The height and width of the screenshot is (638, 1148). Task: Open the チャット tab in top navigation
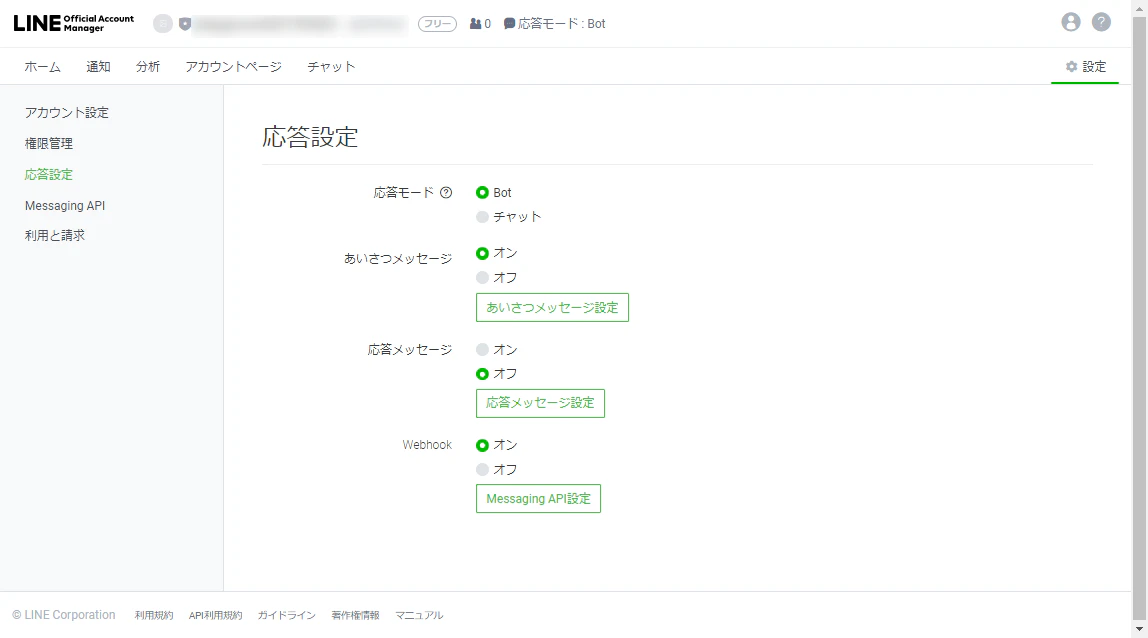[x=331, y=67]
